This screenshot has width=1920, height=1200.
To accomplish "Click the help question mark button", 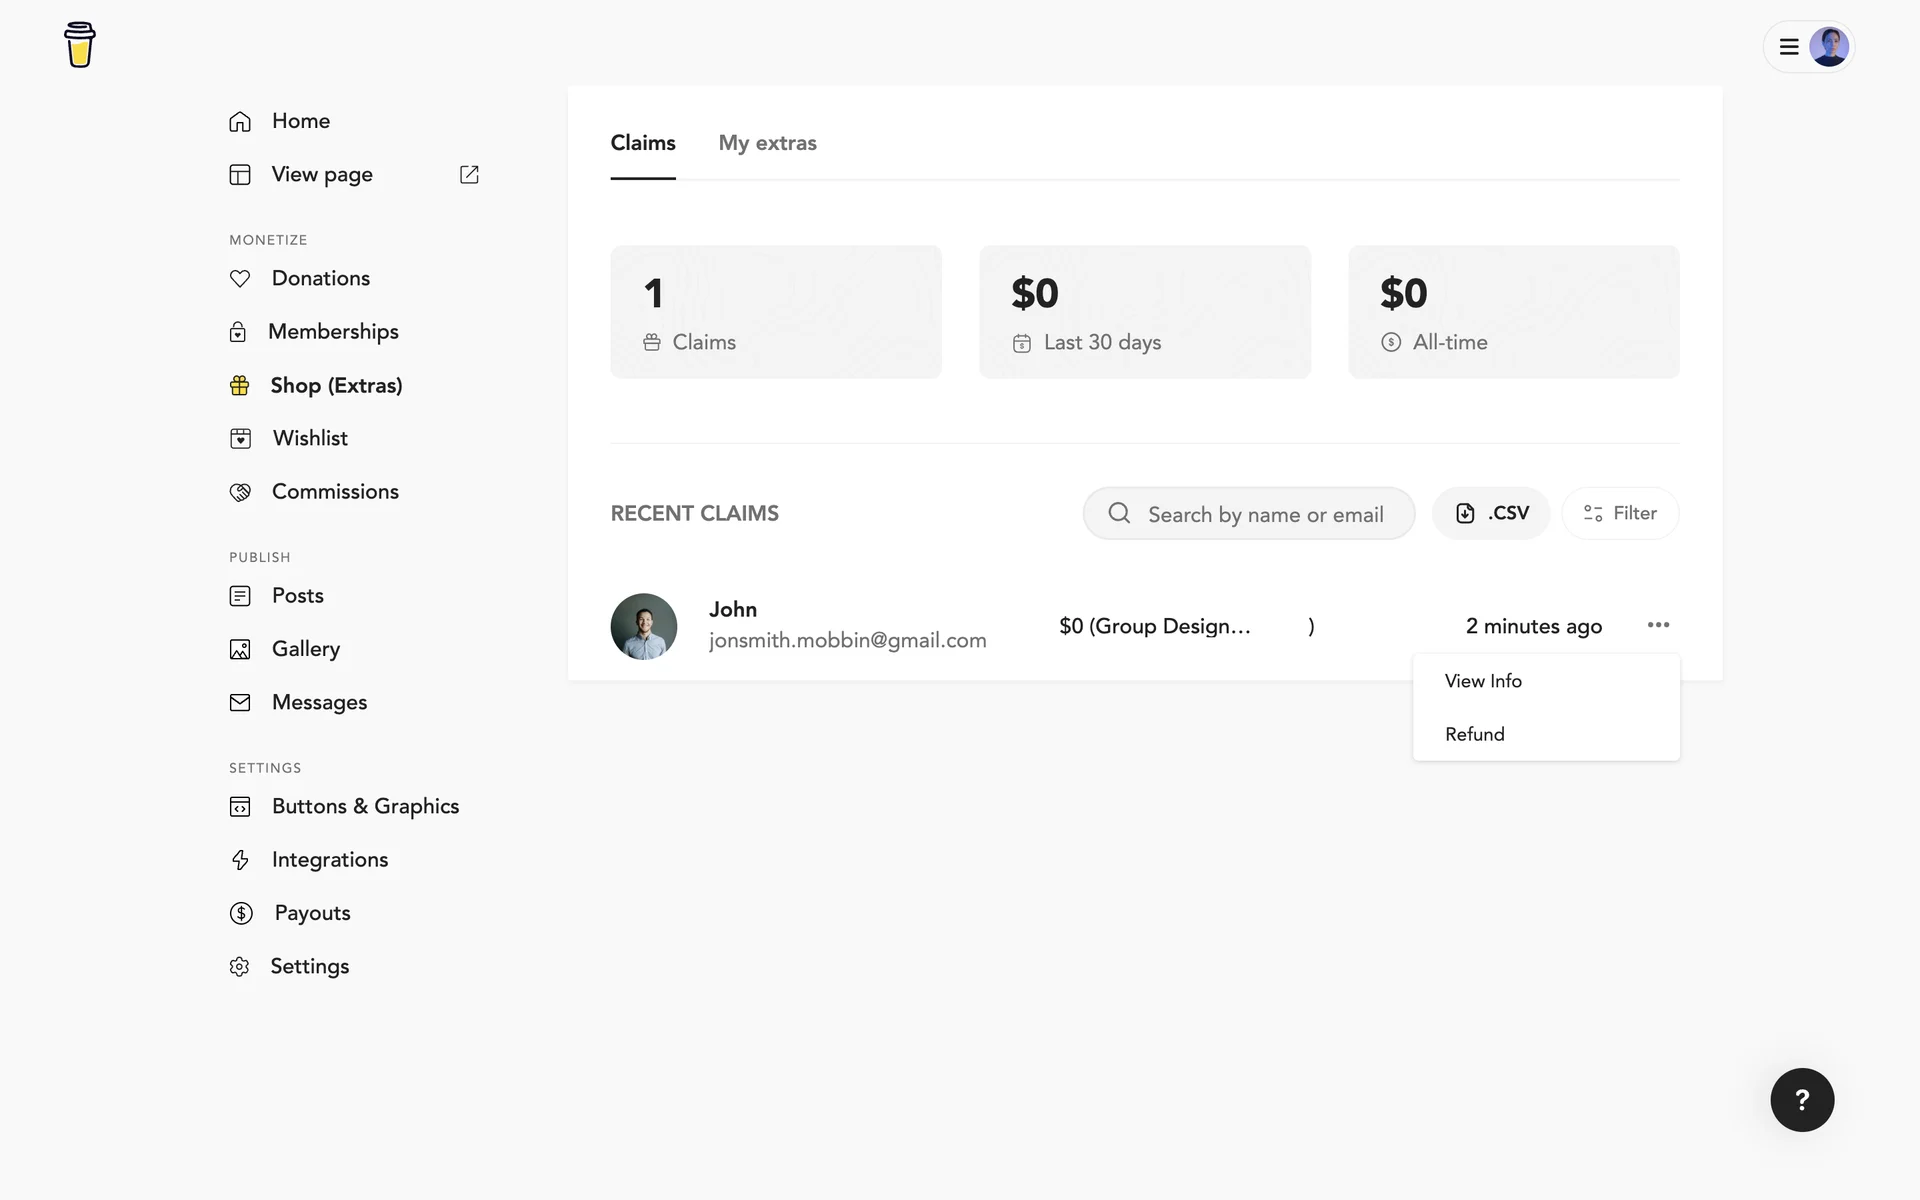I will coord(1802,1100).
